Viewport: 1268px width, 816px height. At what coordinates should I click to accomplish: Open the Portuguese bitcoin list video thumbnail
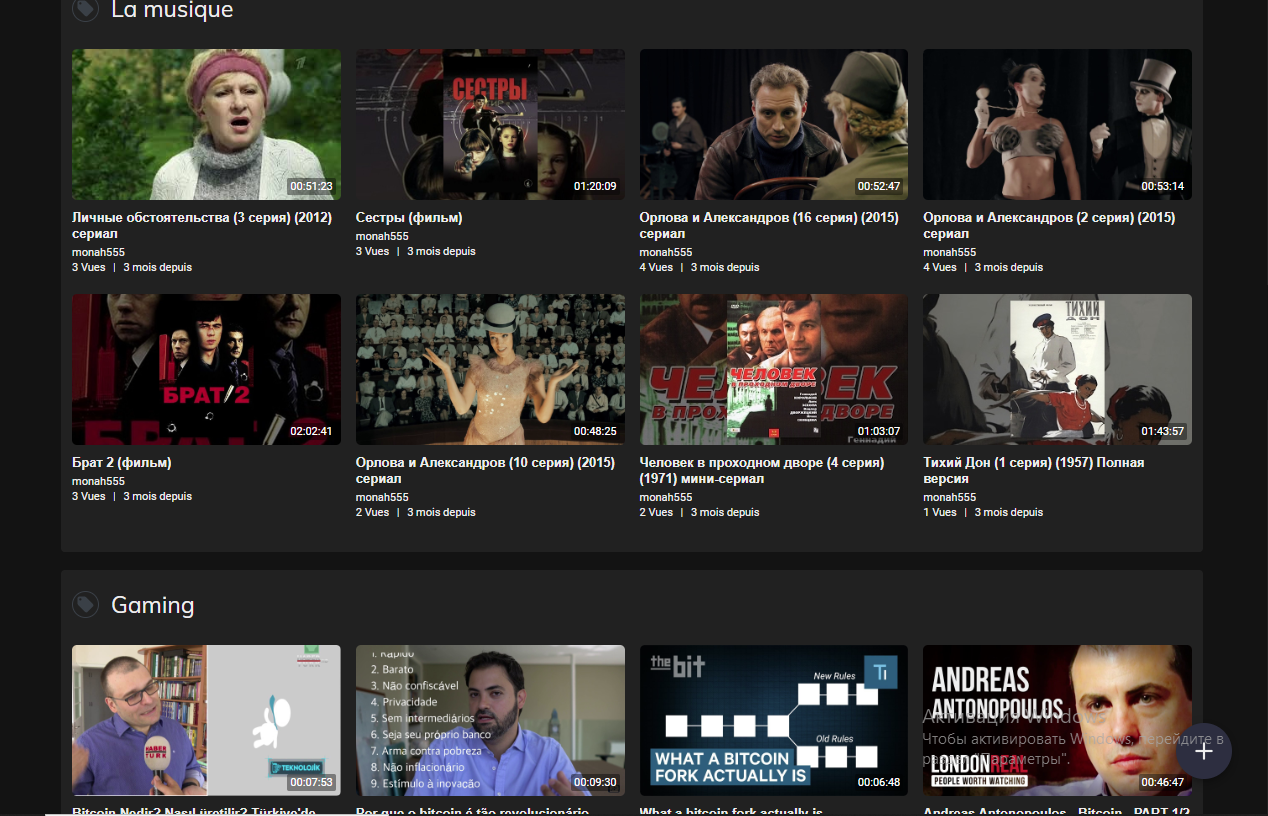click(490, 720)
